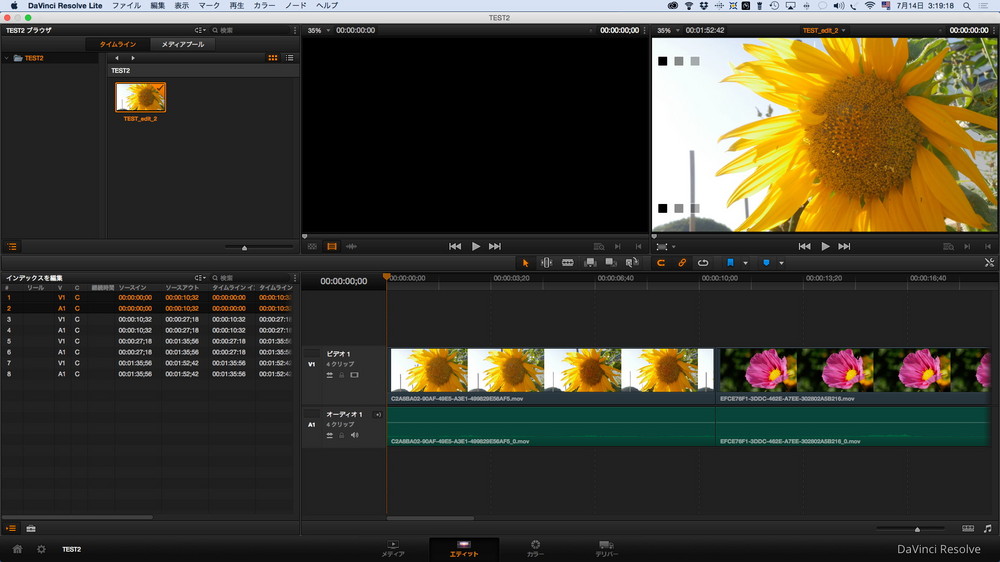Viewport: 1000px width, 562px height.
Task: Click the loop link icon in toolbar
Action: pos(703,263)
